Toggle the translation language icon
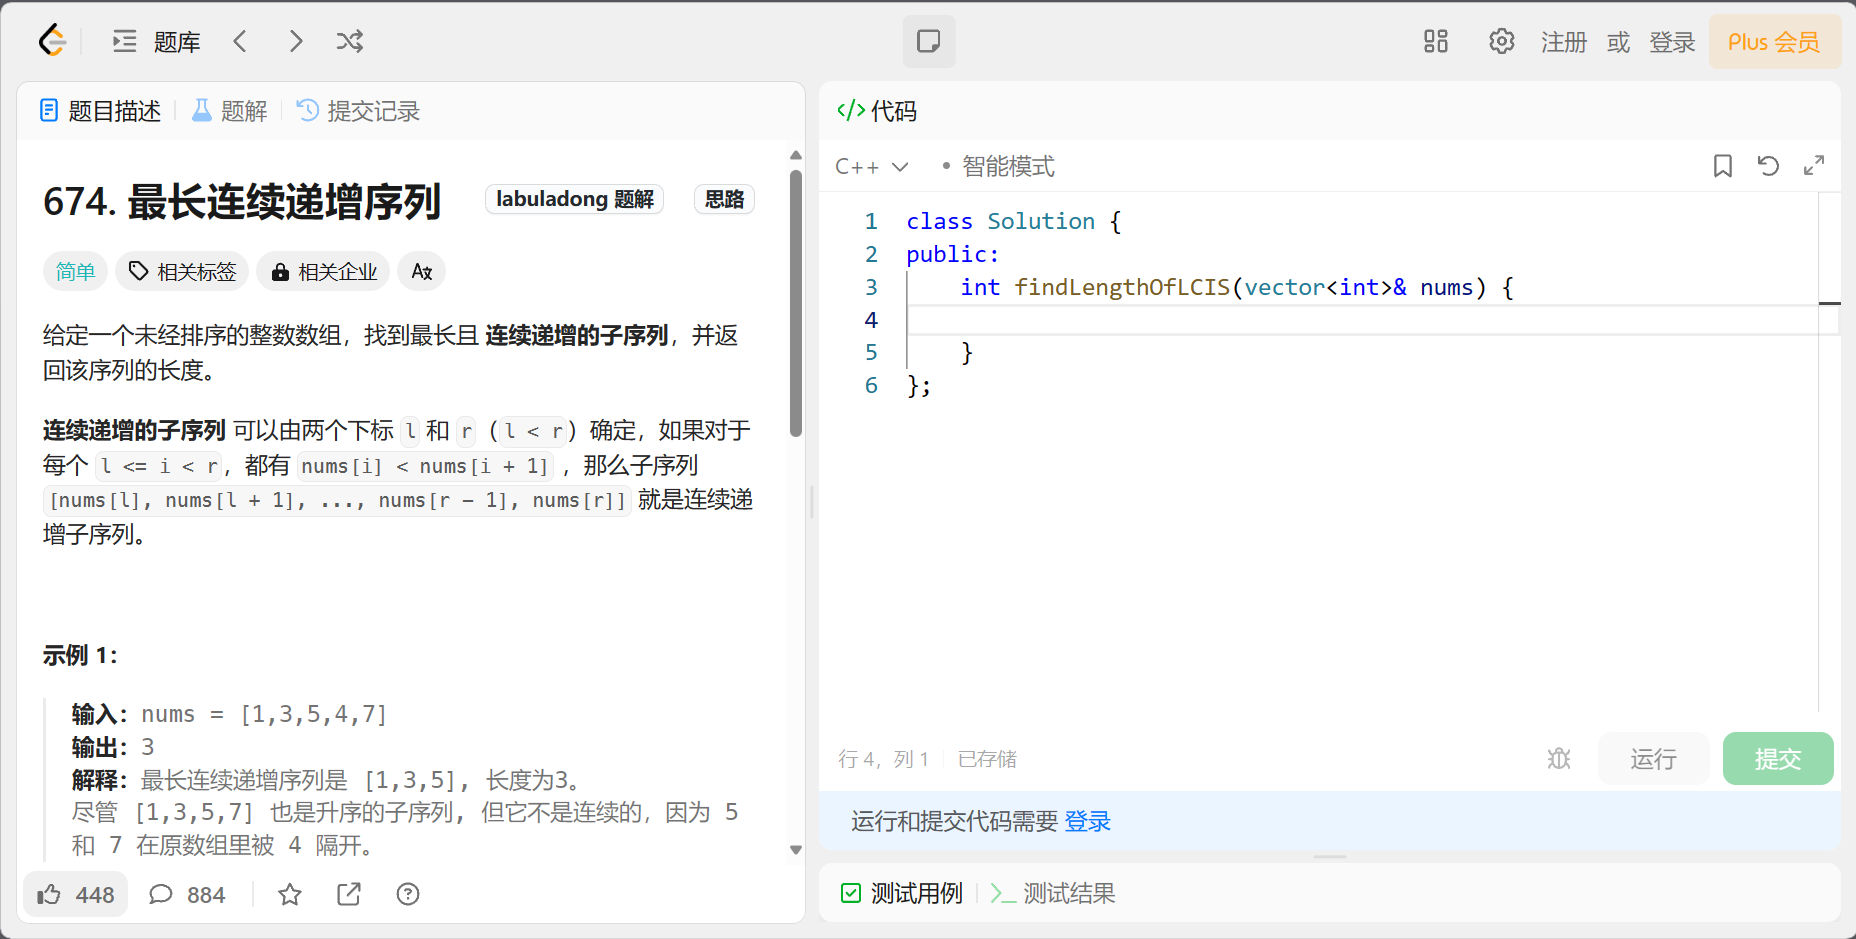This screenshot has width=1856, height=939. coord(422,272)
